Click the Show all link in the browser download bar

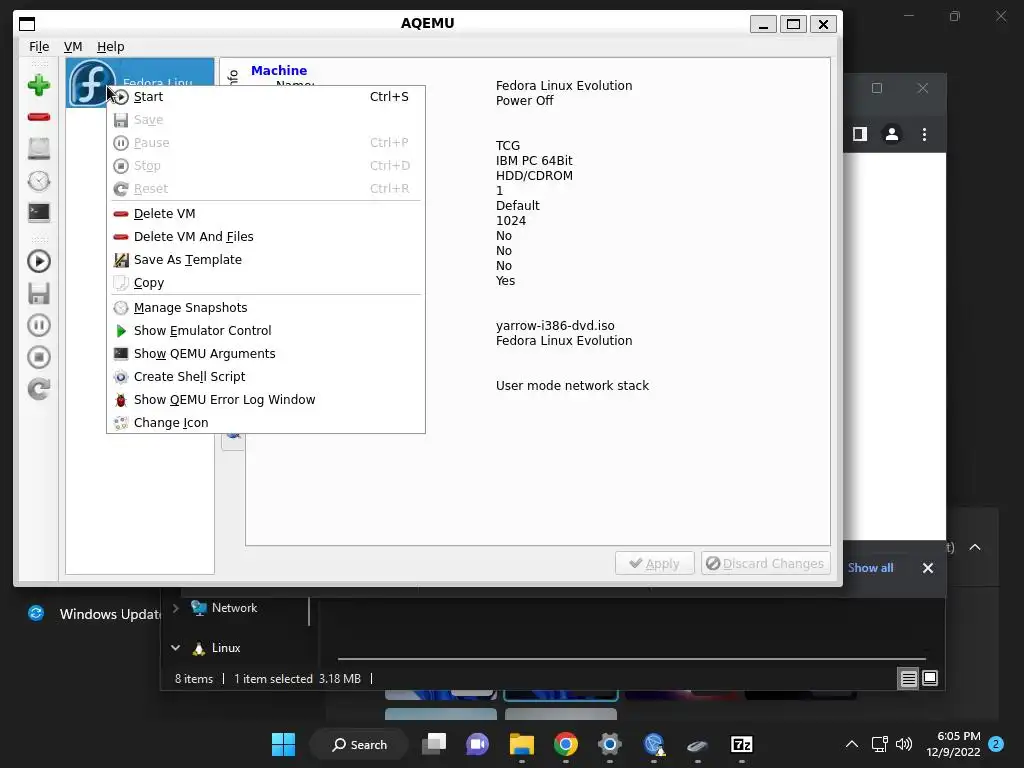click(871, 568)
